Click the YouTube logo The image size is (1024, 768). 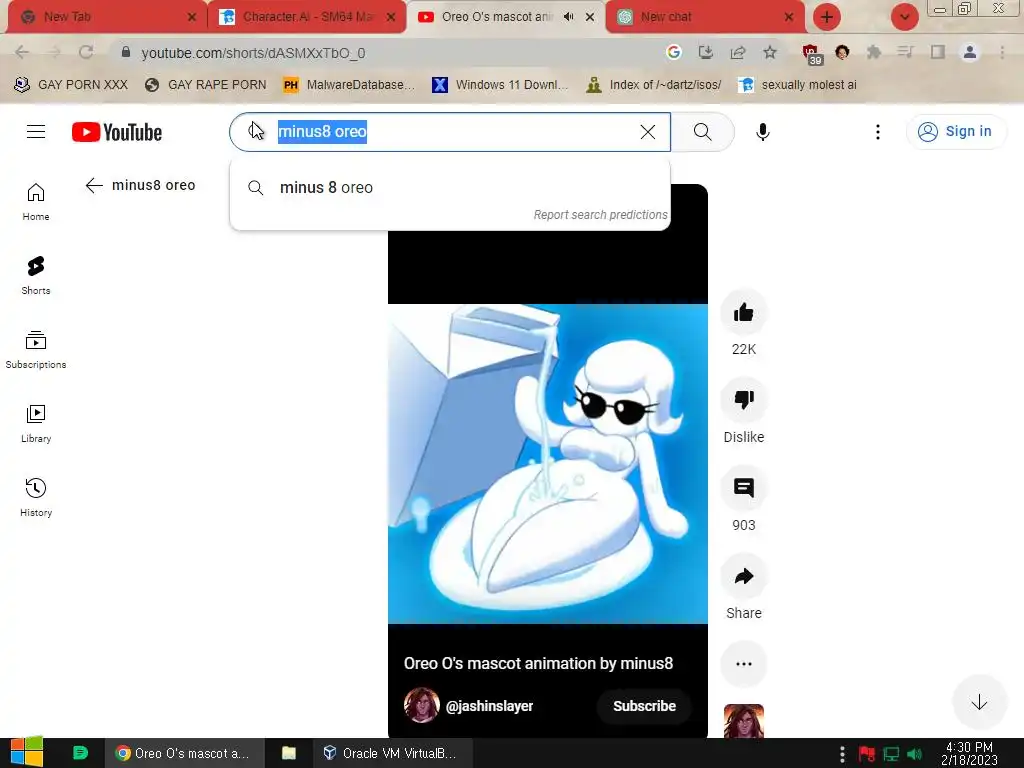(x=117, y=132)
